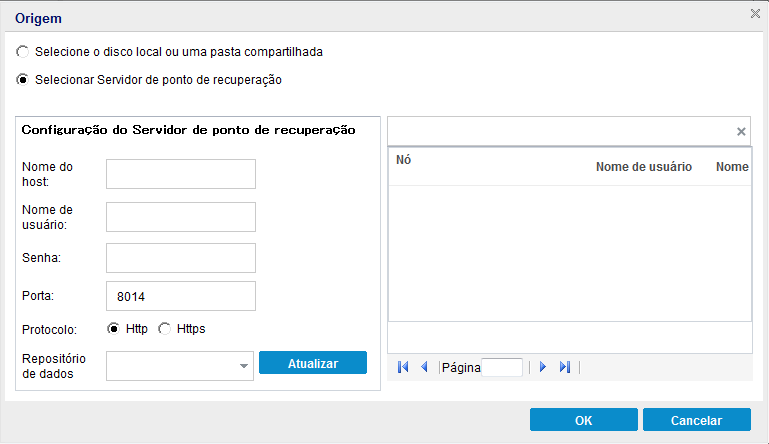Go to first page of results

[x=402, y=367]
